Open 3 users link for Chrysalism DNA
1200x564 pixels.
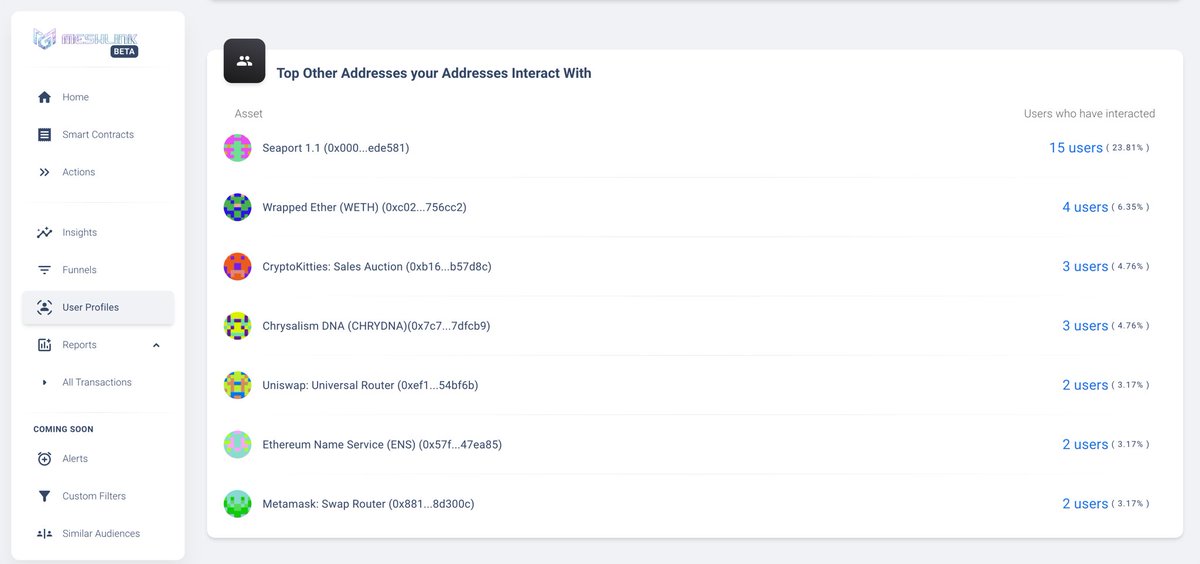coord(1085,326)
